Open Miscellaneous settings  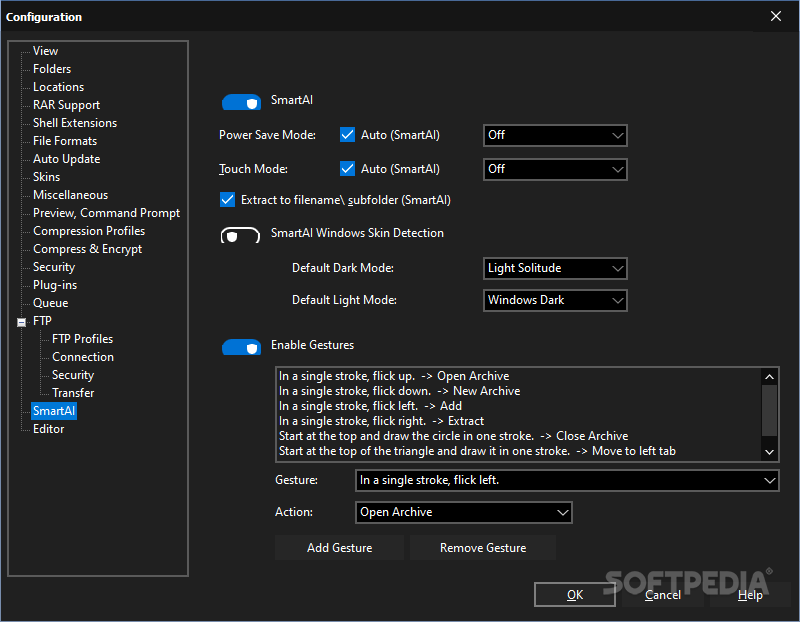[70, 195]
